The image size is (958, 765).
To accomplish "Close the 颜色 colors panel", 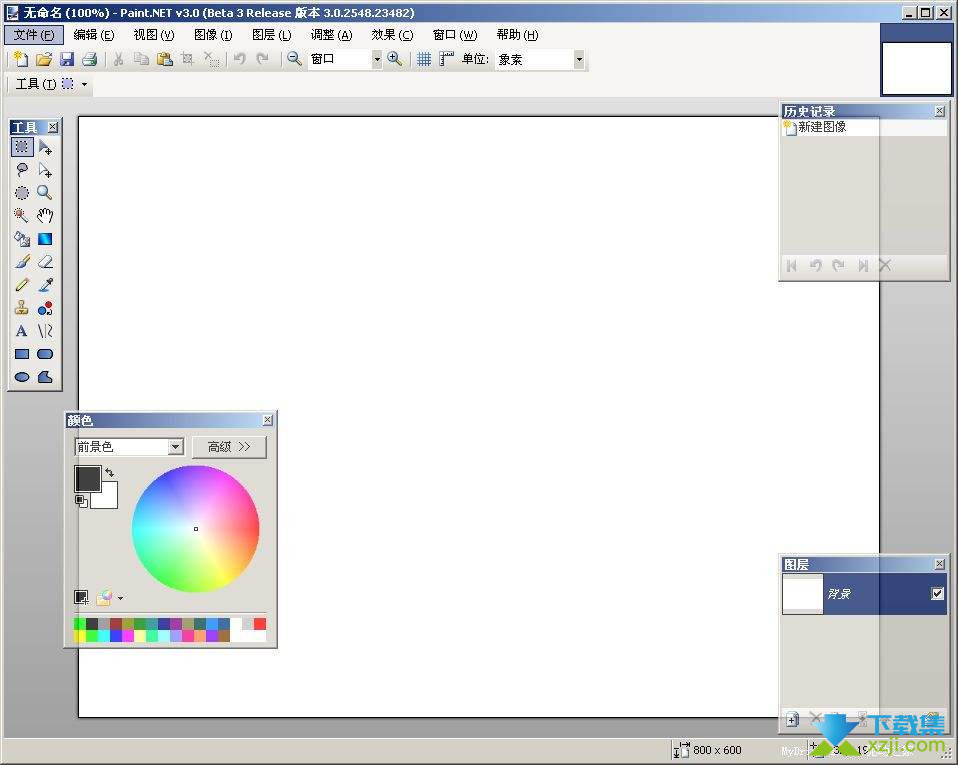I will (x=268, y=420).
